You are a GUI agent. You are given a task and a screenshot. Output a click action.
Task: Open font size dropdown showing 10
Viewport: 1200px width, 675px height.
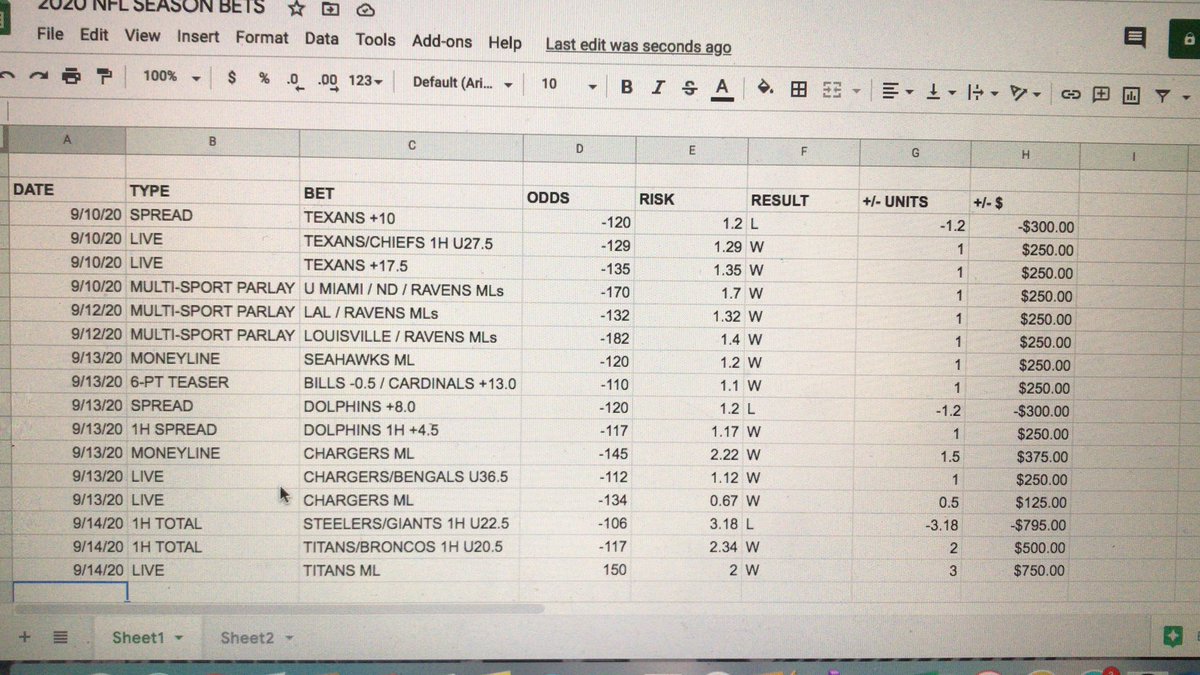pos(568,85)
